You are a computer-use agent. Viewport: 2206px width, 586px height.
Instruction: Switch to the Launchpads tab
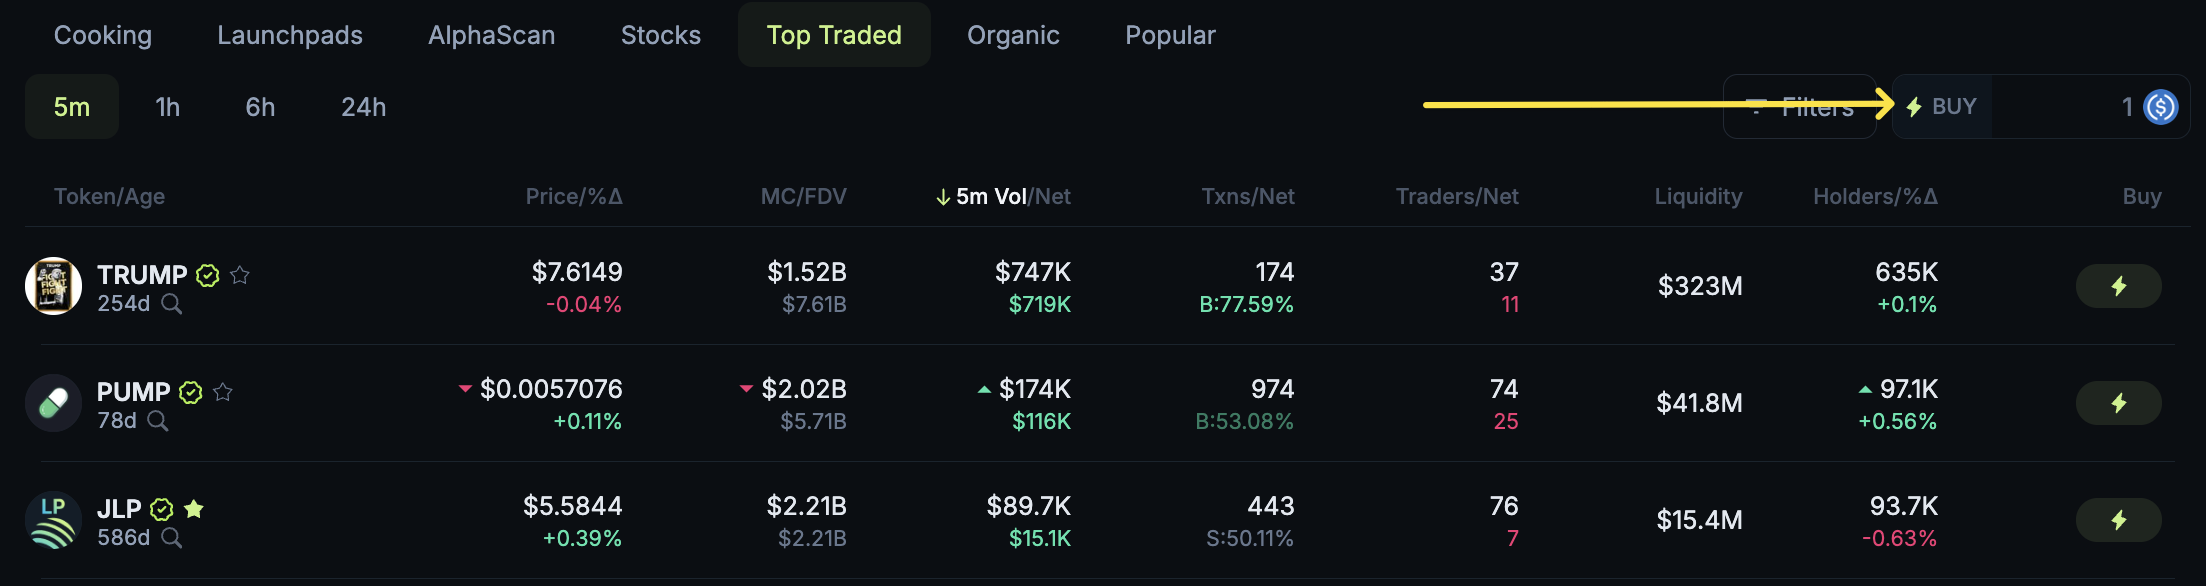click(x=289, y=35)
